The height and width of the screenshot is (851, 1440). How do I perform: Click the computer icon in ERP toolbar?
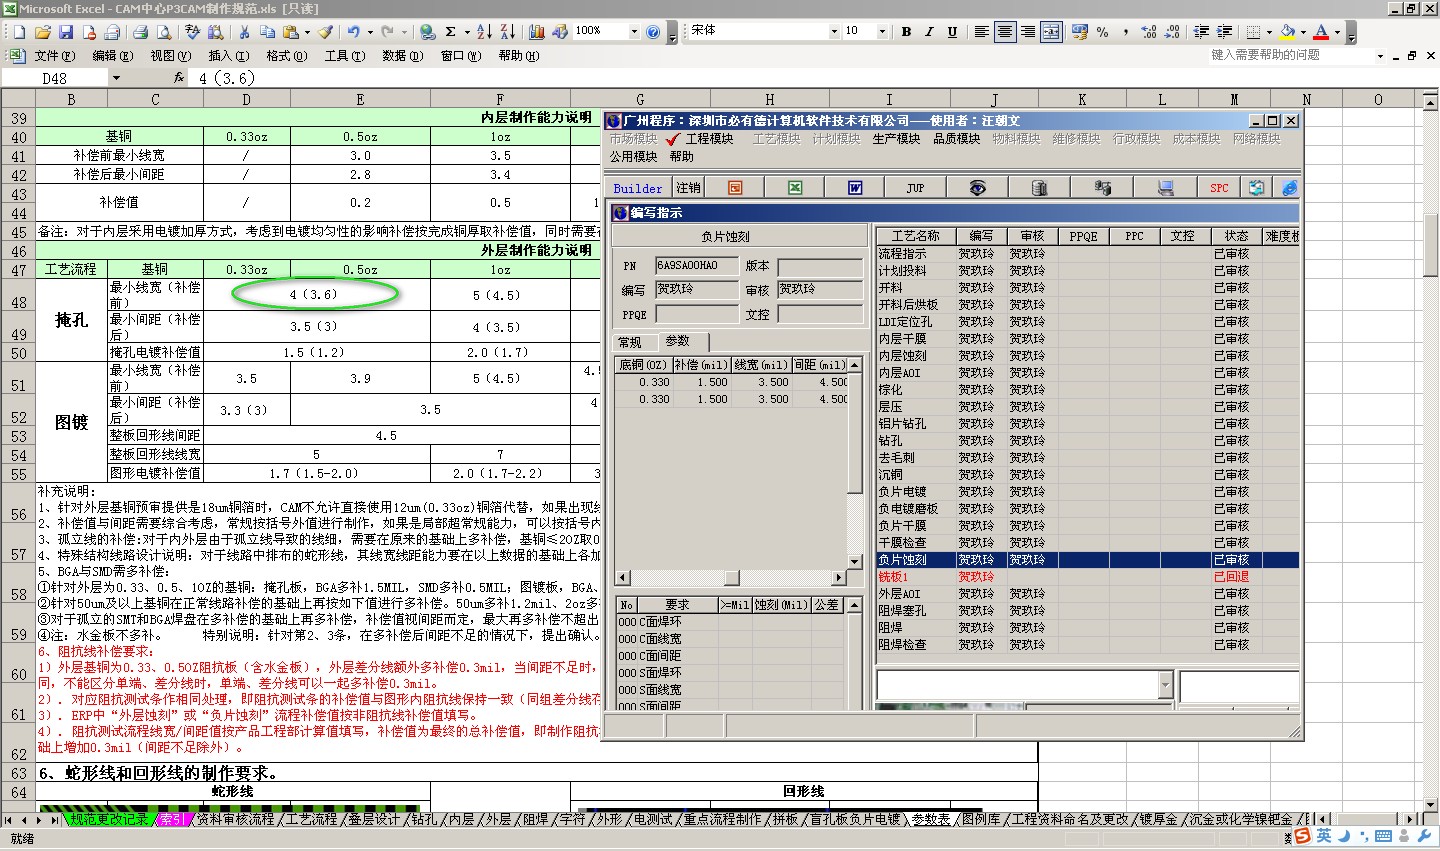point(1165,188)
